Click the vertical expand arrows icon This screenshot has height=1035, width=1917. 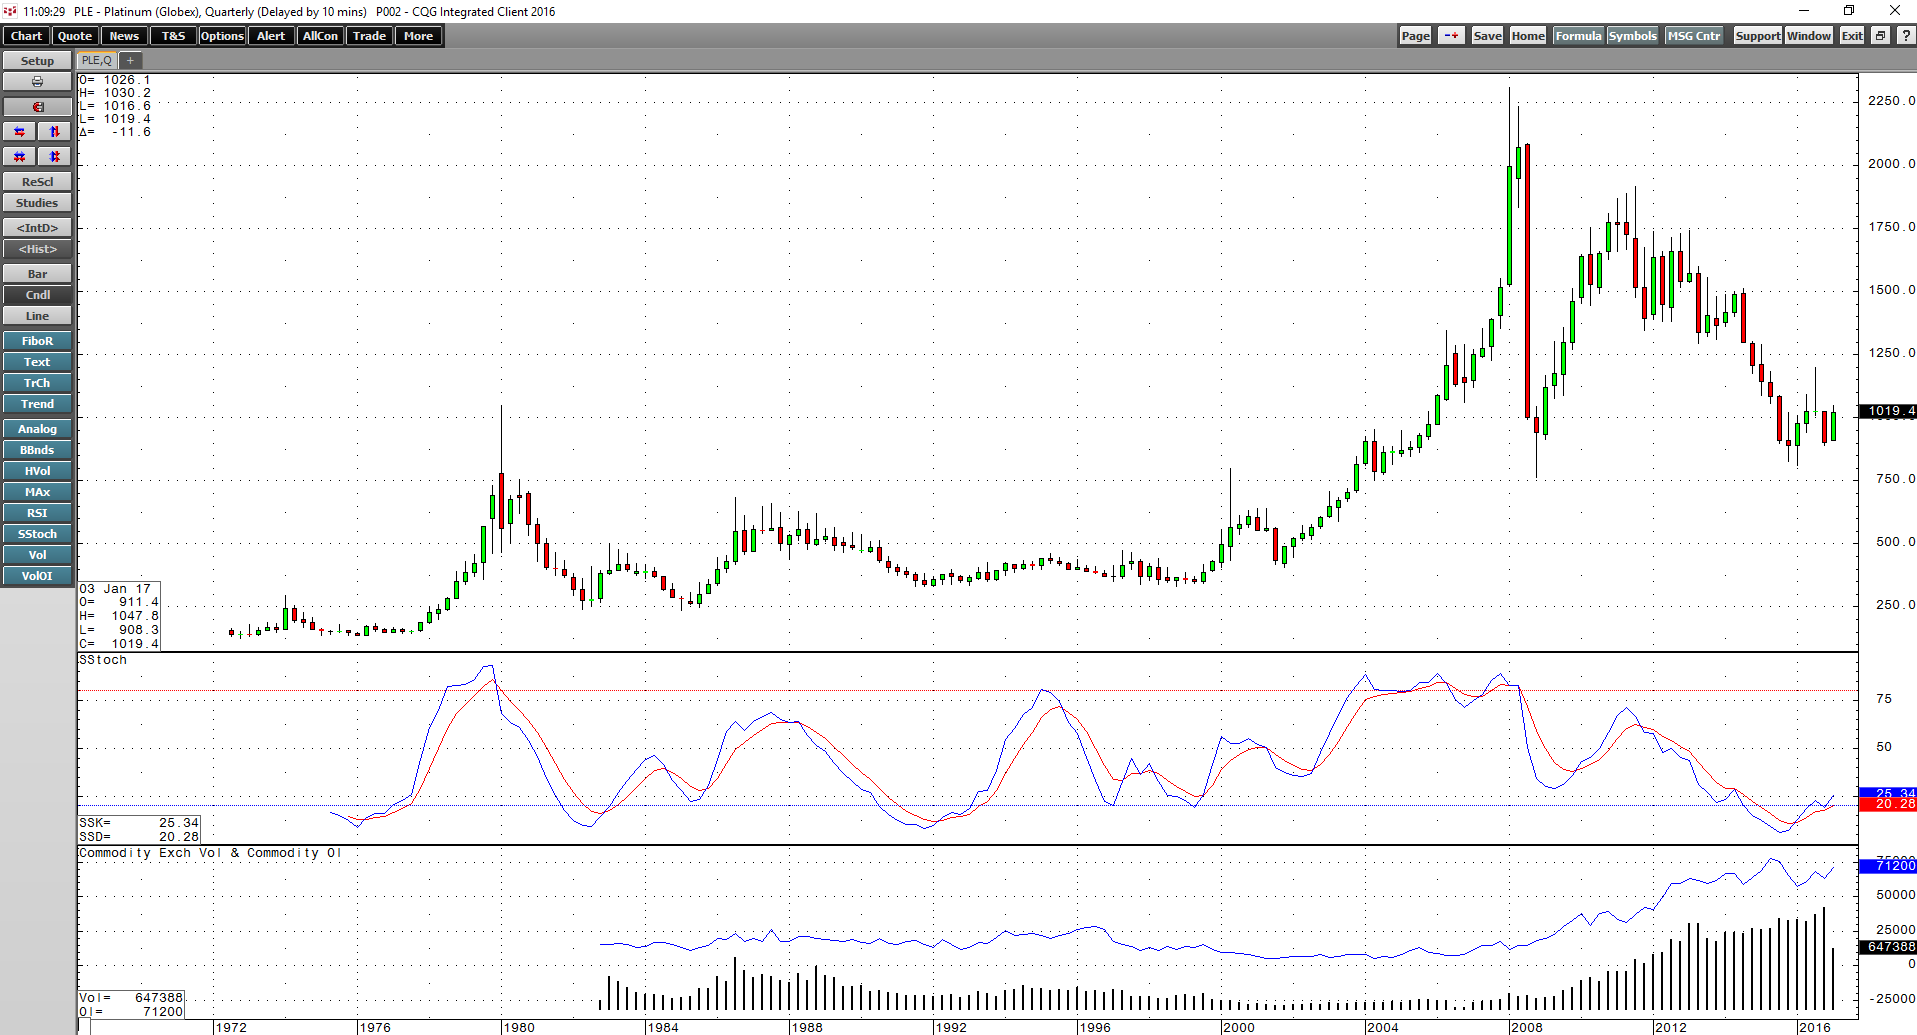(55, 132)
